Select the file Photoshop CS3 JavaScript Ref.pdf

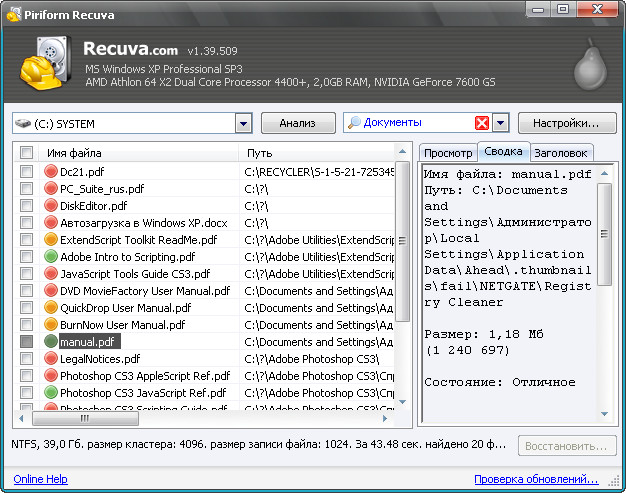coord(143,392)
